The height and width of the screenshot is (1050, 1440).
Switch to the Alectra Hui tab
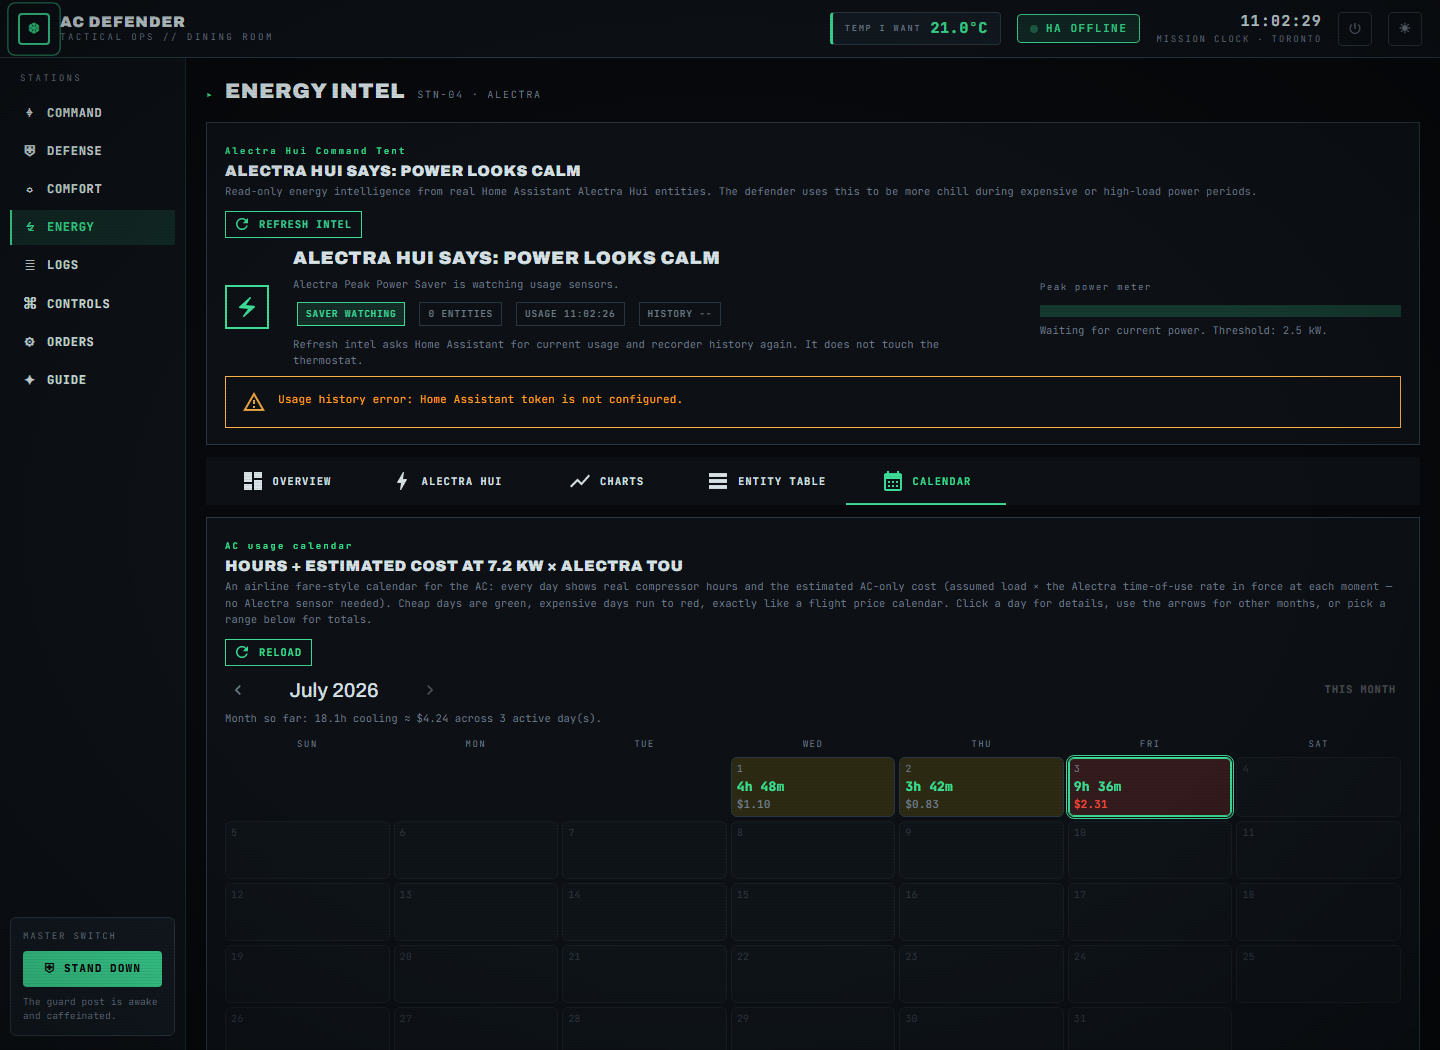click(448, 481)
